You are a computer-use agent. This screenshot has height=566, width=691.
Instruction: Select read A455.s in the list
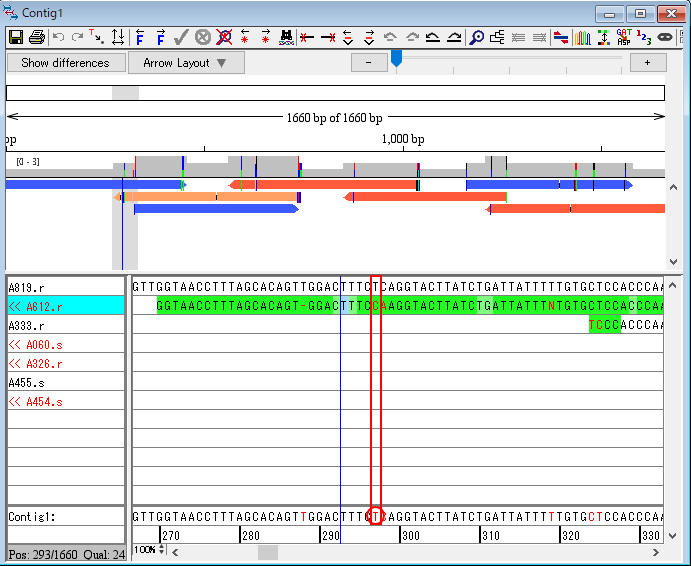(x=66, y=382)
